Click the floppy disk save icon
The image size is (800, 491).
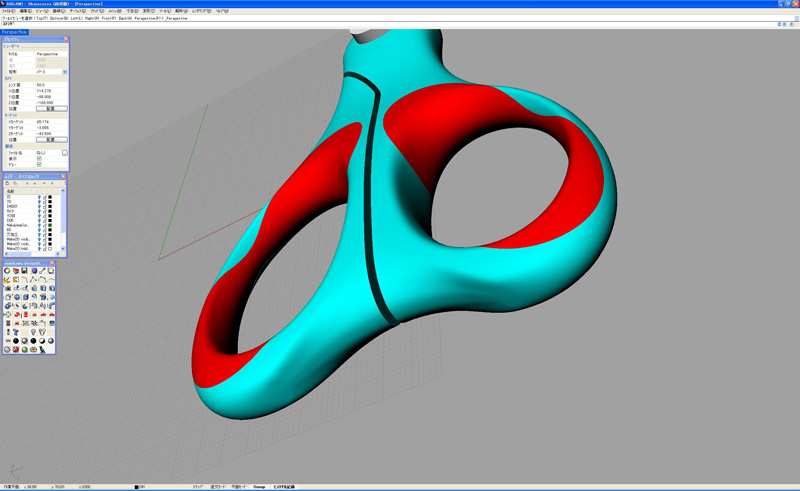[24, 271]
